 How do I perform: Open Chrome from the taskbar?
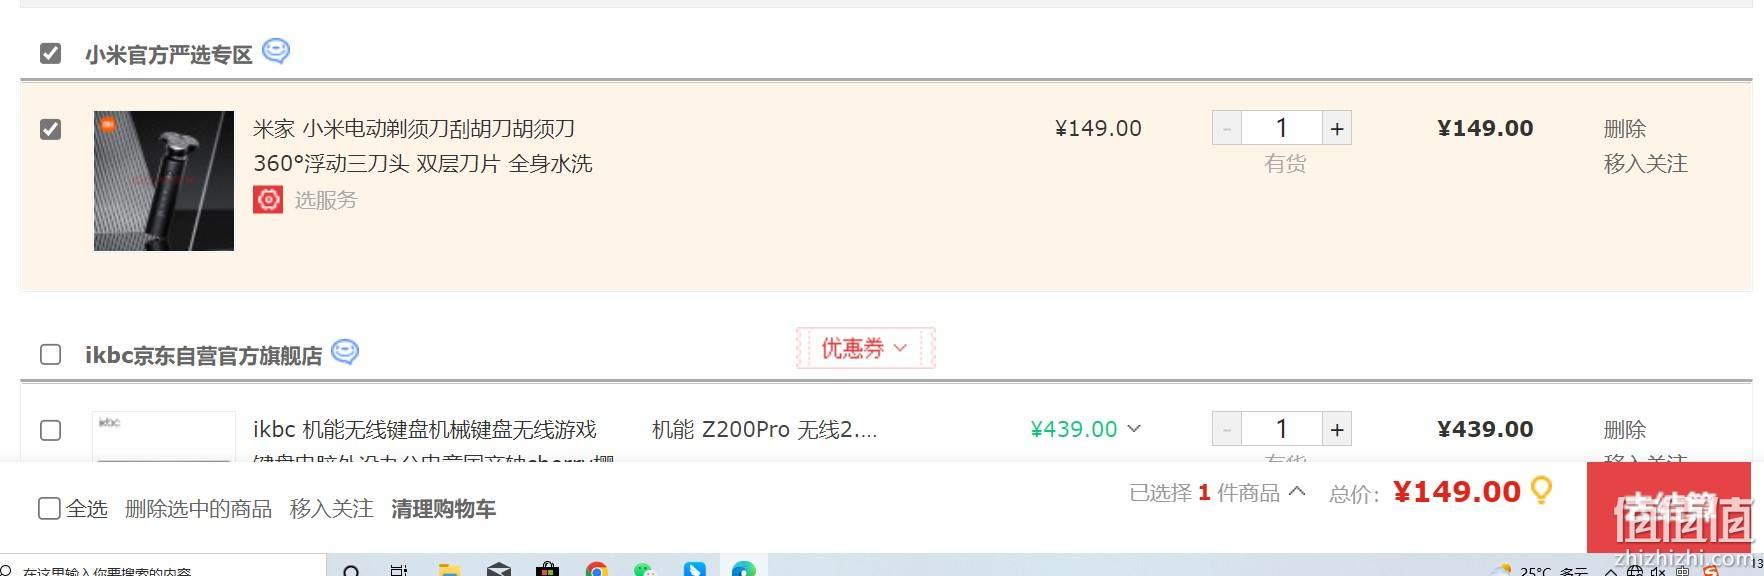597,569
